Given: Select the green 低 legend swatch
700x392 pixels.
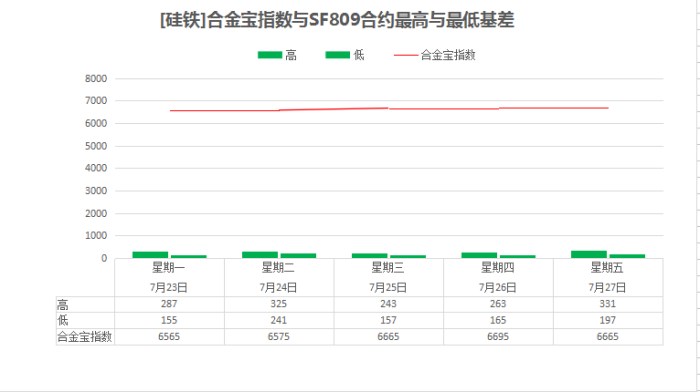Looking at the screenshot, I should click(338, 55).
